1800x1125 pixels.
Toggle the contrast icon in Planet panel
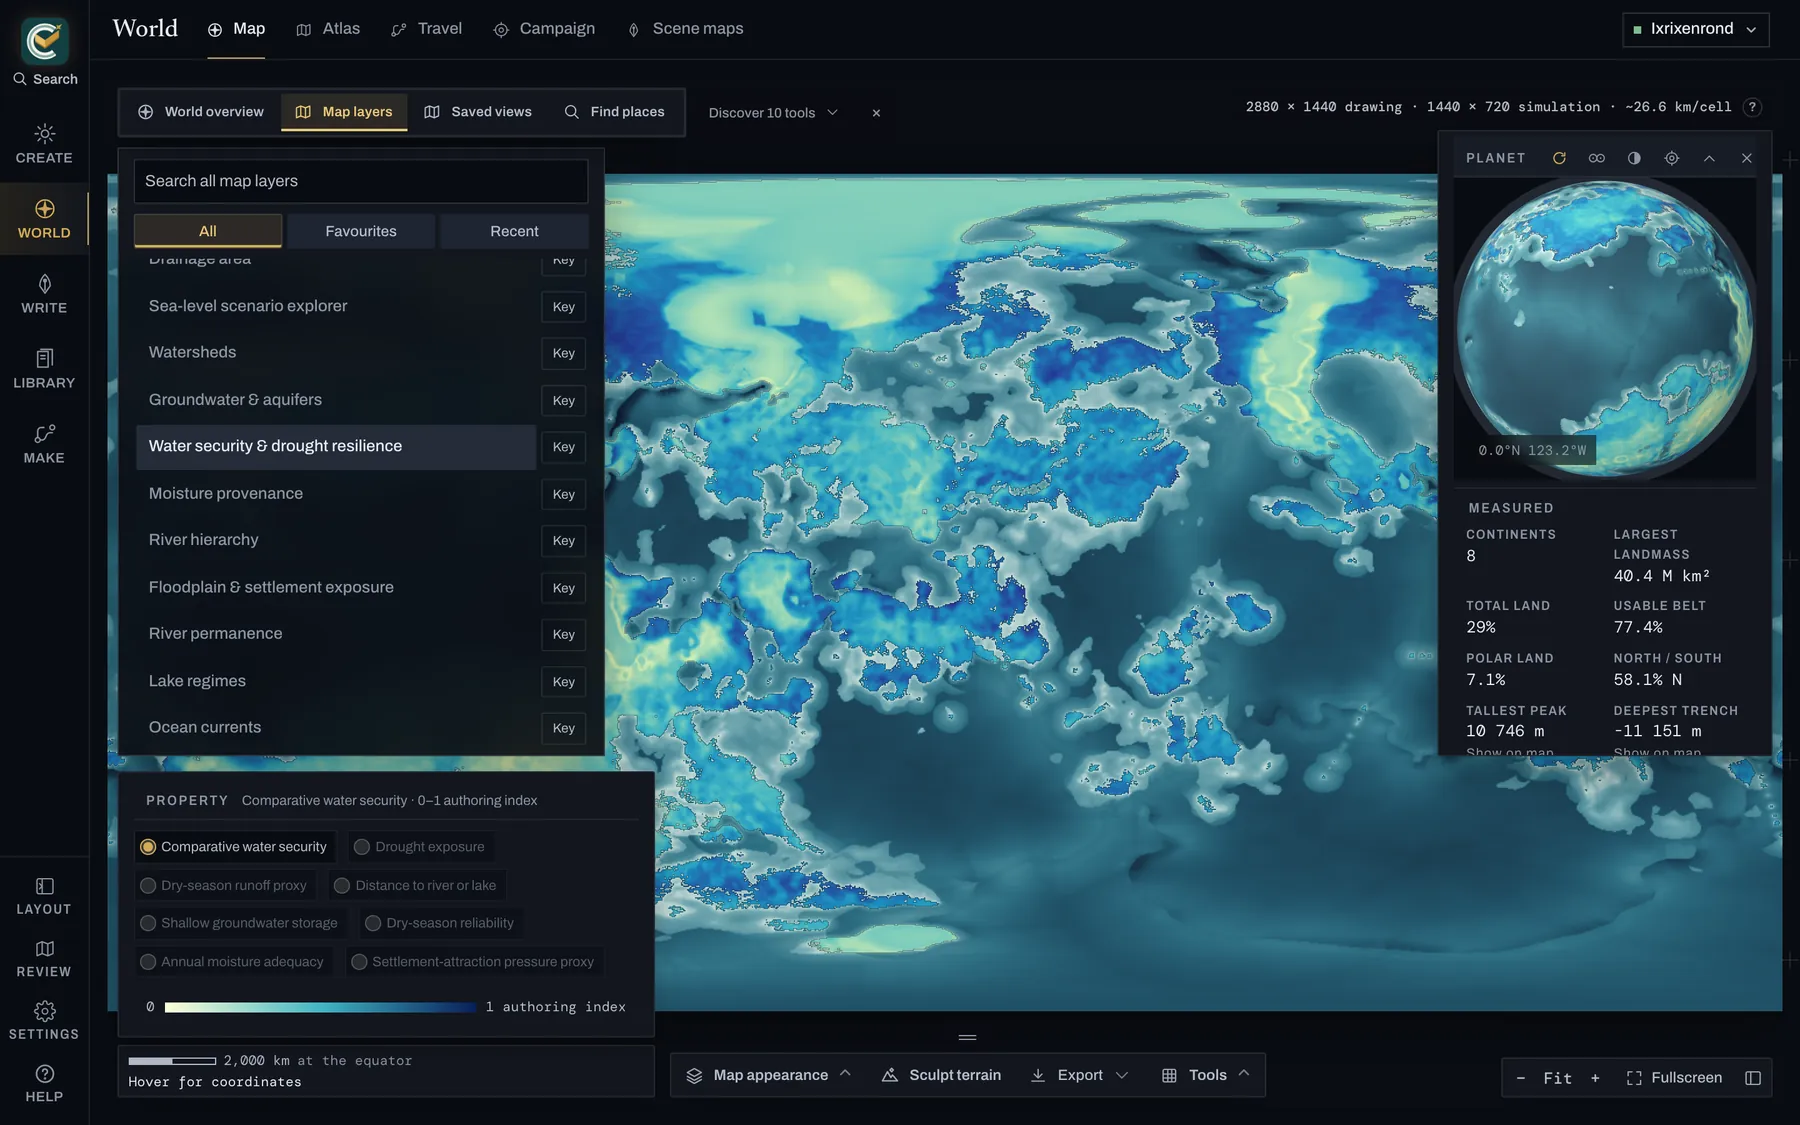tap(1634, 158)
